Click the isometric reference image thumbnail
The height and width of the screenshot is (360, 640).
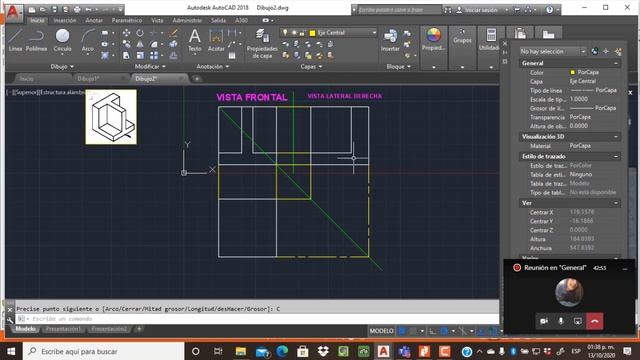pyautogui.click(x=111, y=117)
